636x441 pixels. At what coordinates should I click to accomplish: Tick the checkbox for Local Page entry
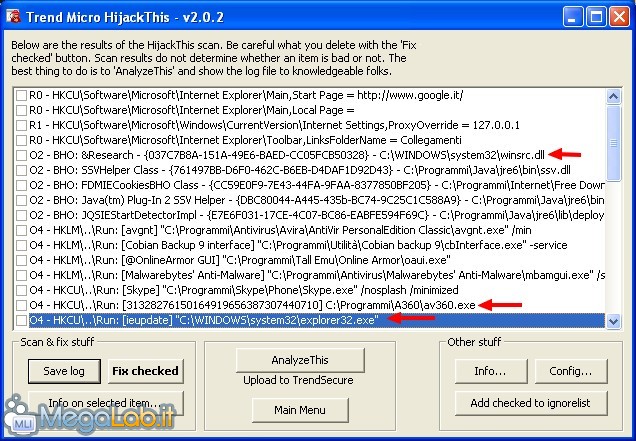point(21,110)
